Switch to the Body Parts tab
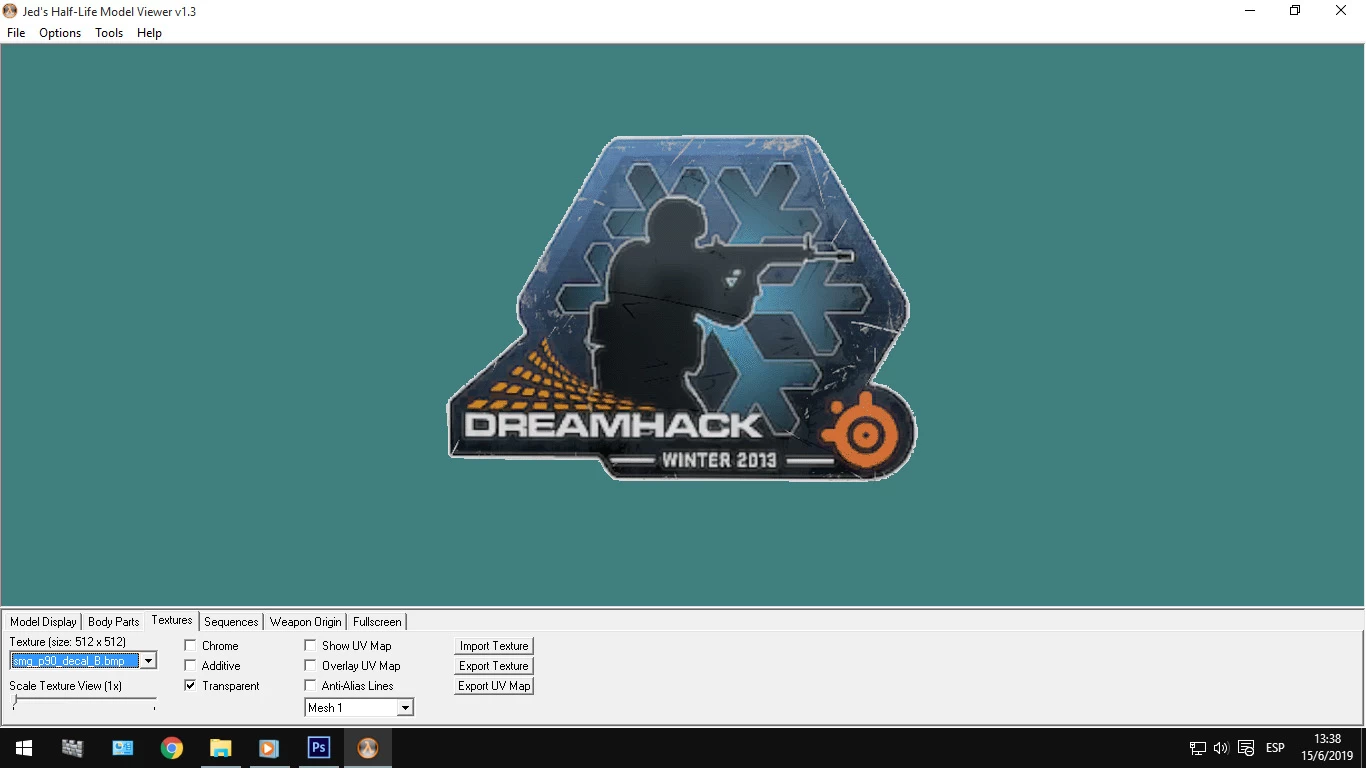 114,622
